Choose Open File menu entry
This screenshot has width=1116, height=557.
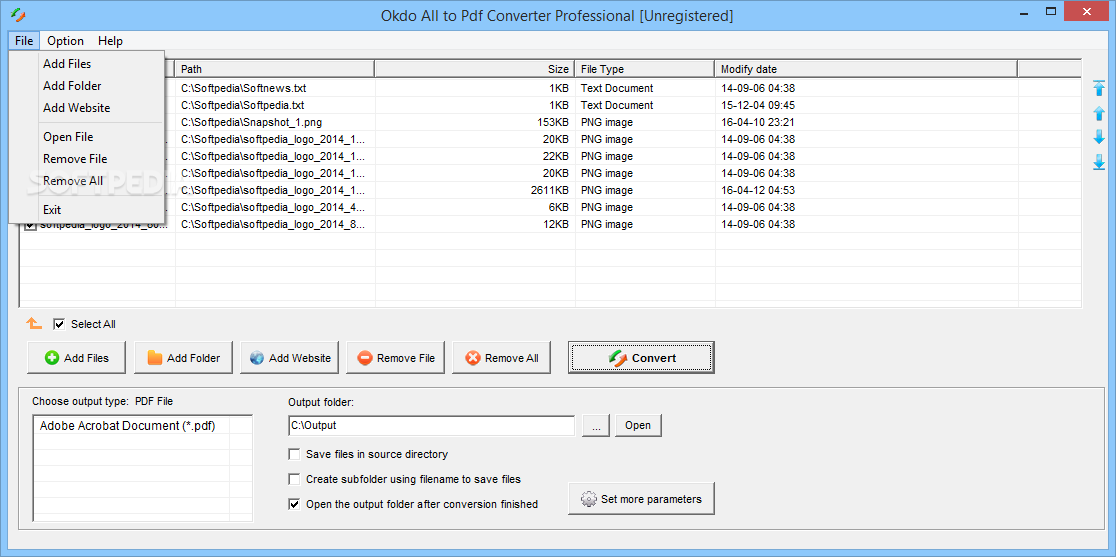tap(87, 137)
